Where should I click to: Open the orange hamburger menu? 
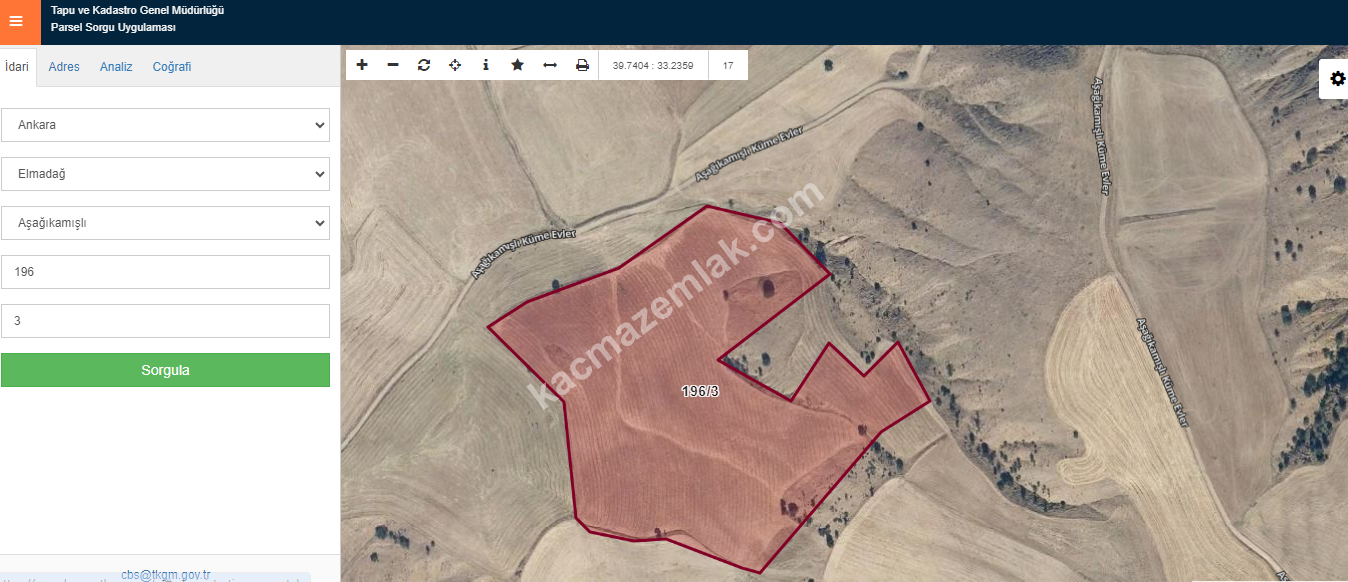click(x=16, y=21)
